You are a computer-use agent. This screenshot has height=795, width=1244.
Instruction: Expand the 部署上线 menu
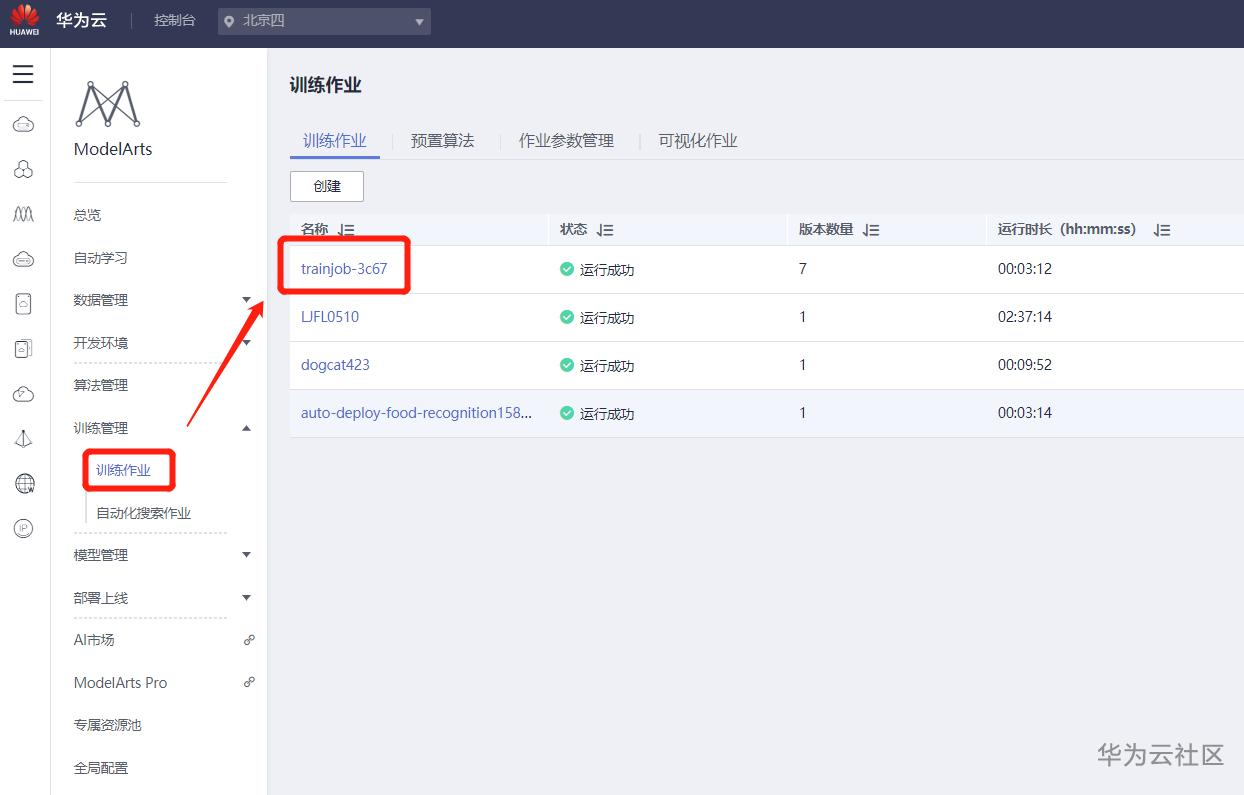(246, 598)
